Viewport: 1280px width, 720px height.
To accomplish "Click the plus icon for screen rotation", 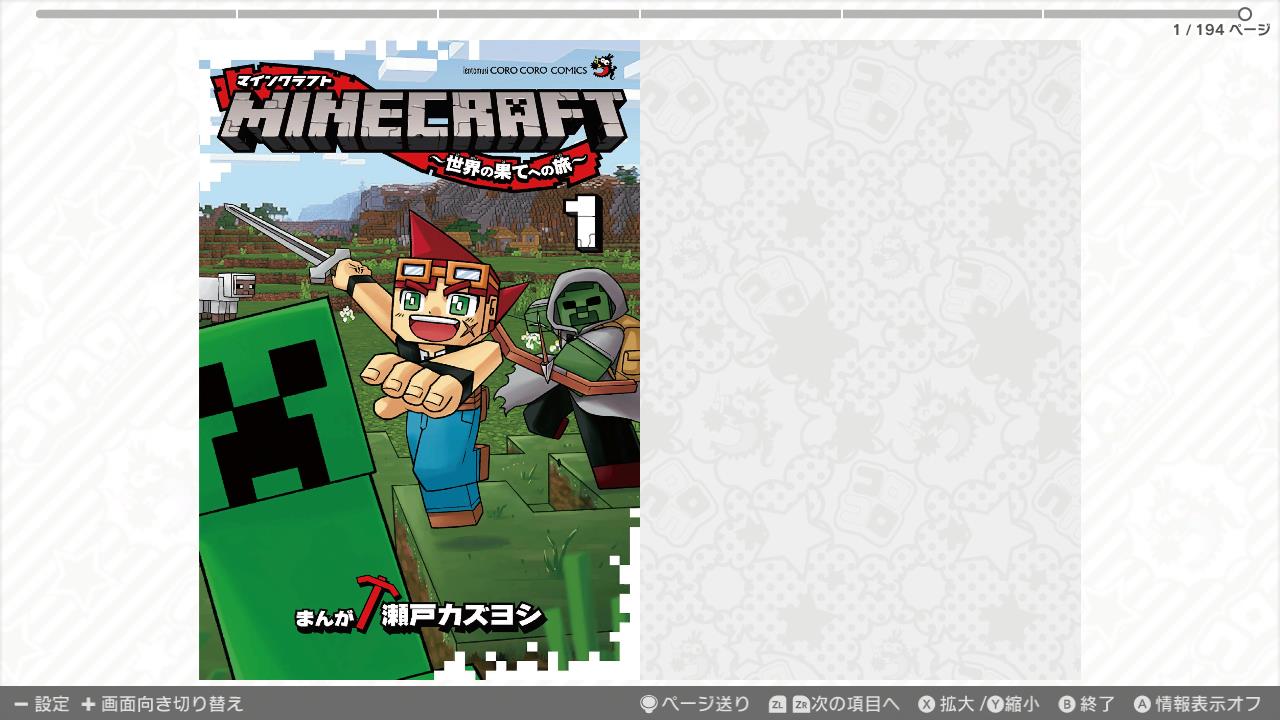I will [x=88, y=704].
